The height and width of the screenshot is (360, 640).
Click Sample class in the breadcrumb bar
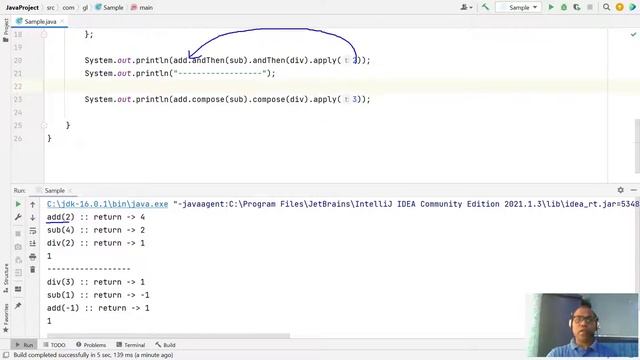pyautogui.click(x=109, y=7)
